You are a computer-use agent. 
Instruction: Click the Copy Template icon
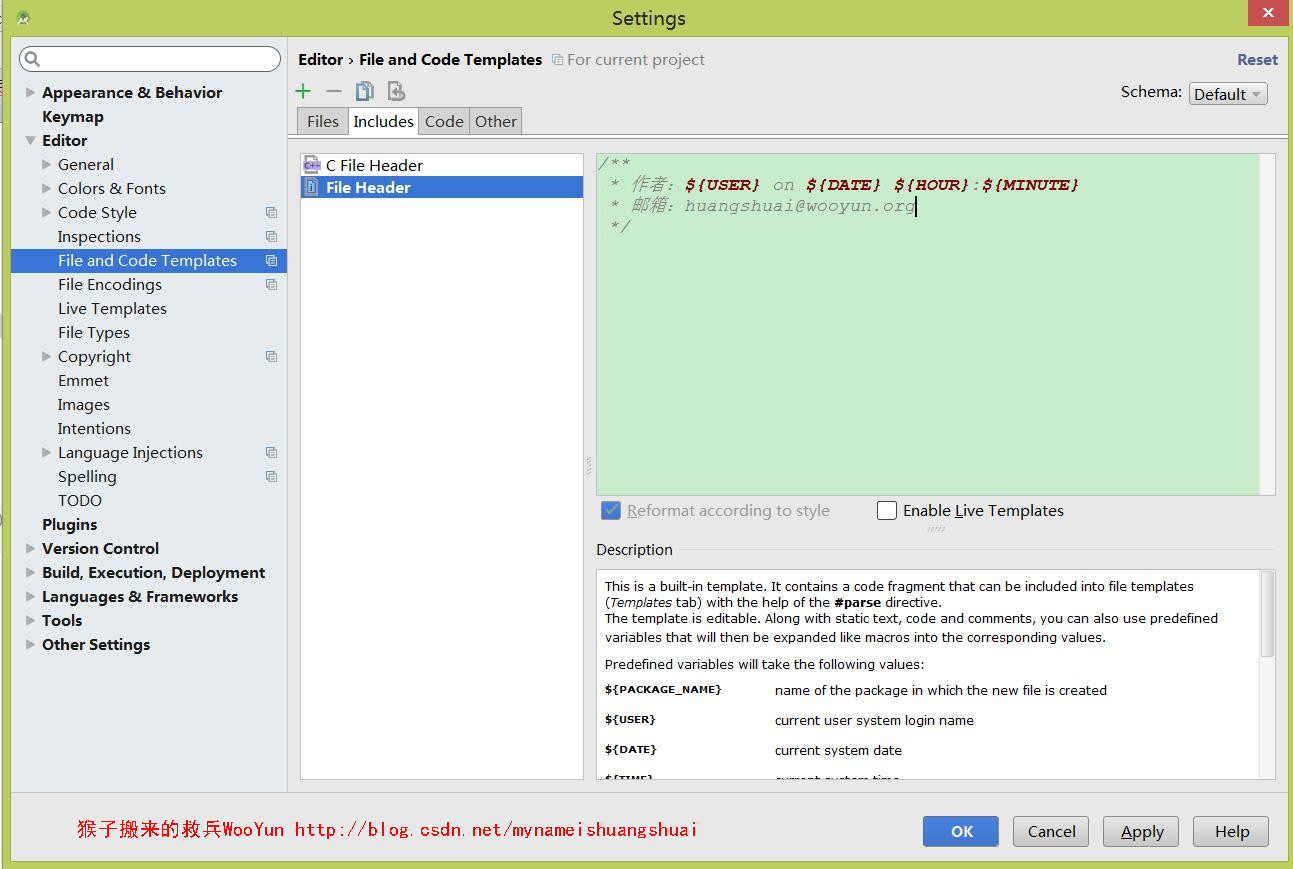click(365, 91)
